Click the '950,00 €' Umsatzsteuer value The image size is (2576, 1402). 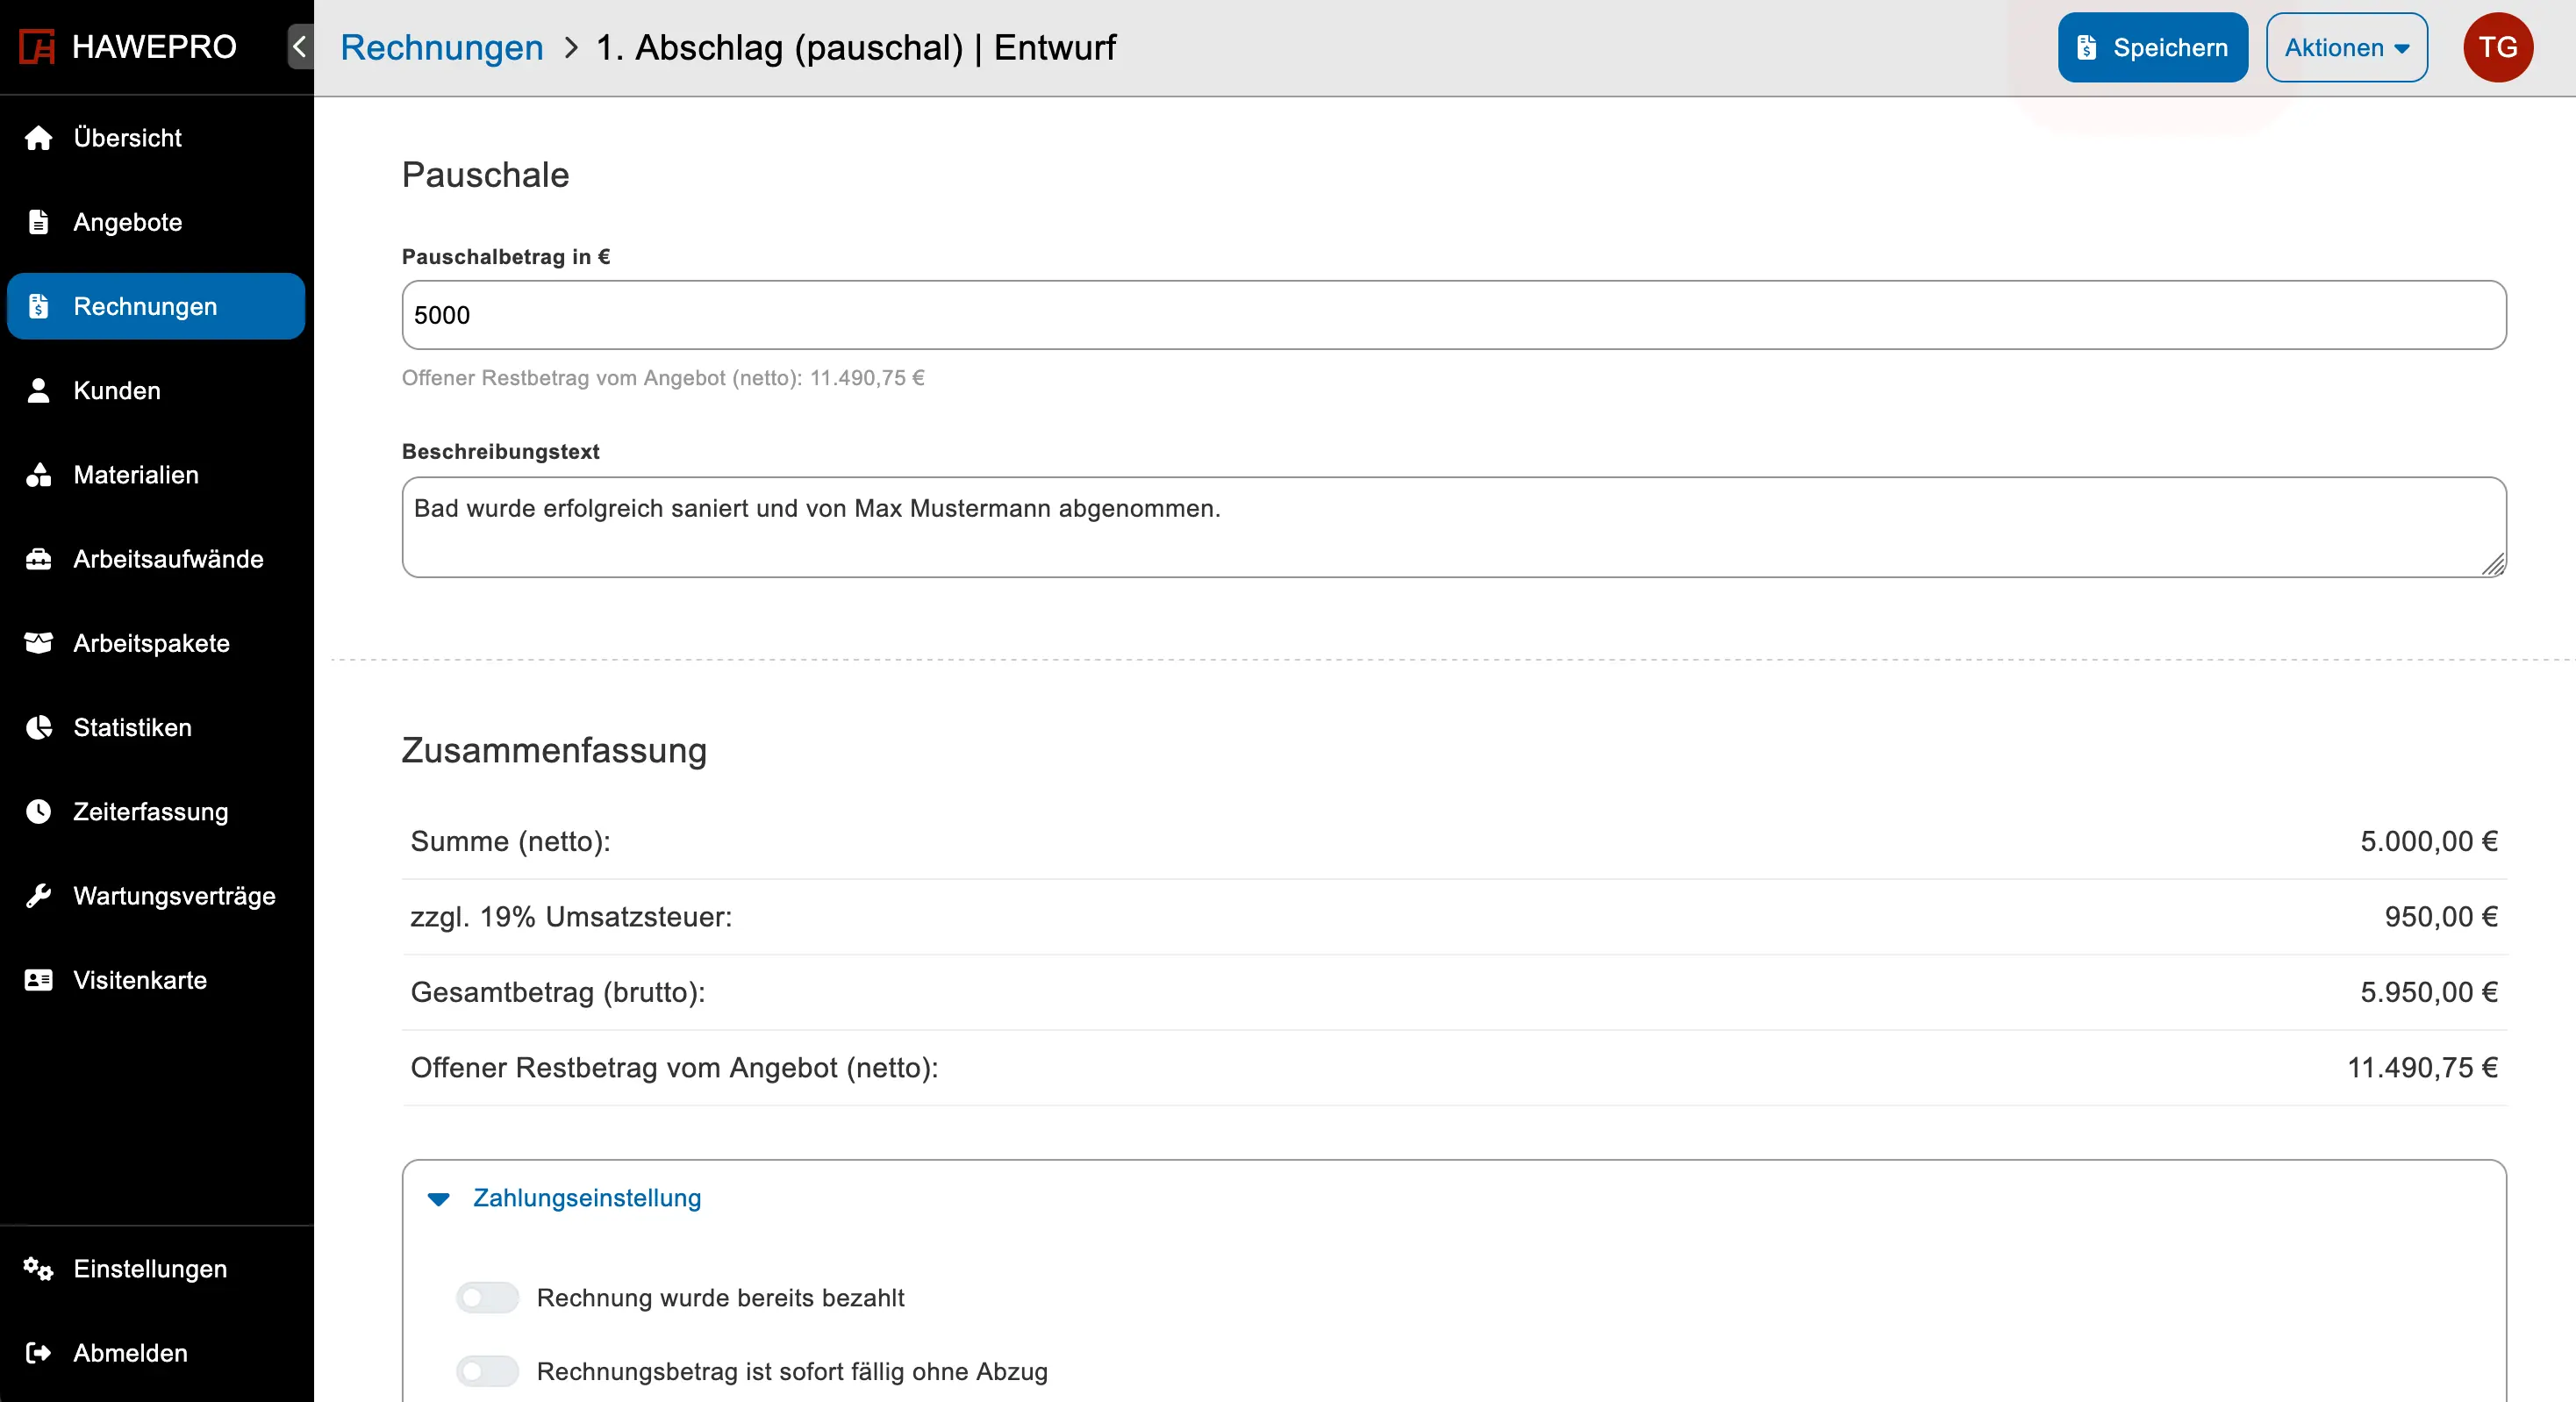pyautogui.click(x=2440, y=917)
